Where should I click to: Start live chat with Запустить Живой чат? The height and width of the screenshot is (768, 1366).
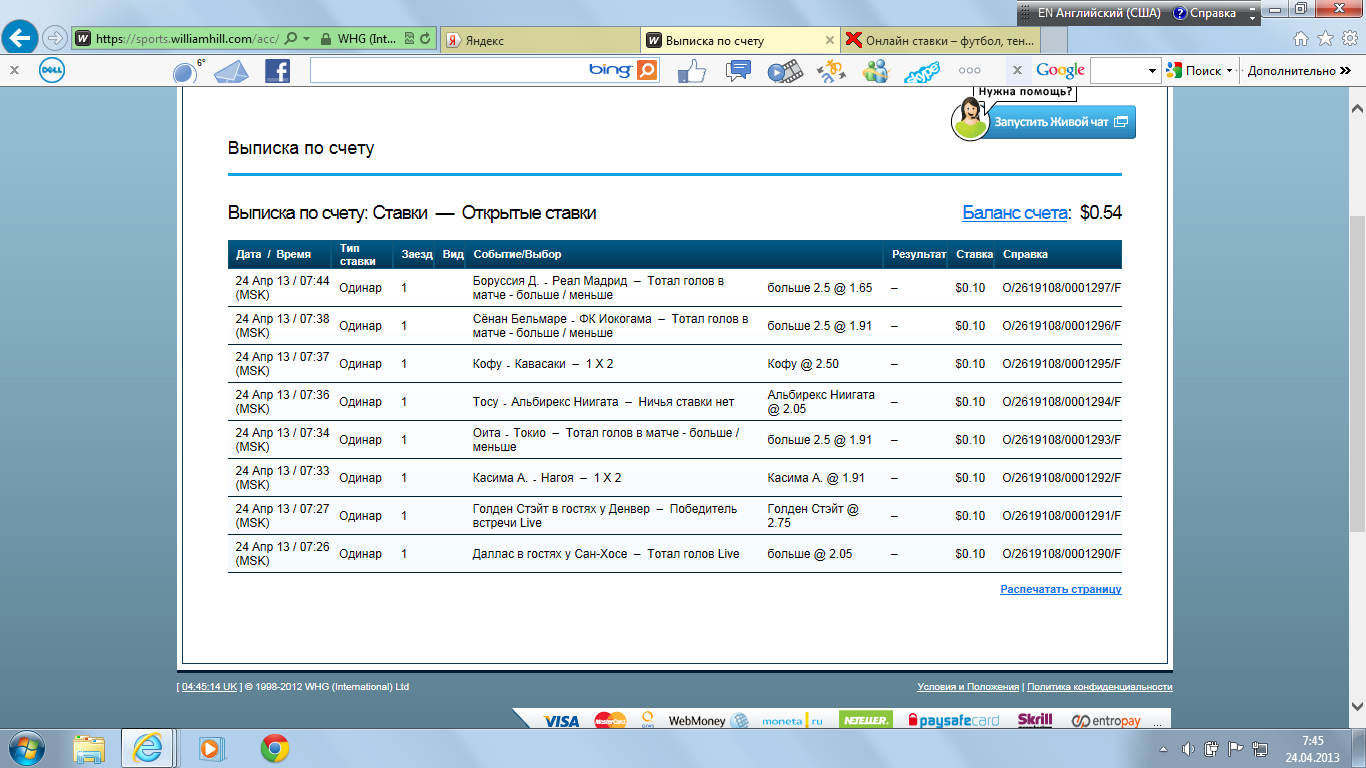(1060, 122)
